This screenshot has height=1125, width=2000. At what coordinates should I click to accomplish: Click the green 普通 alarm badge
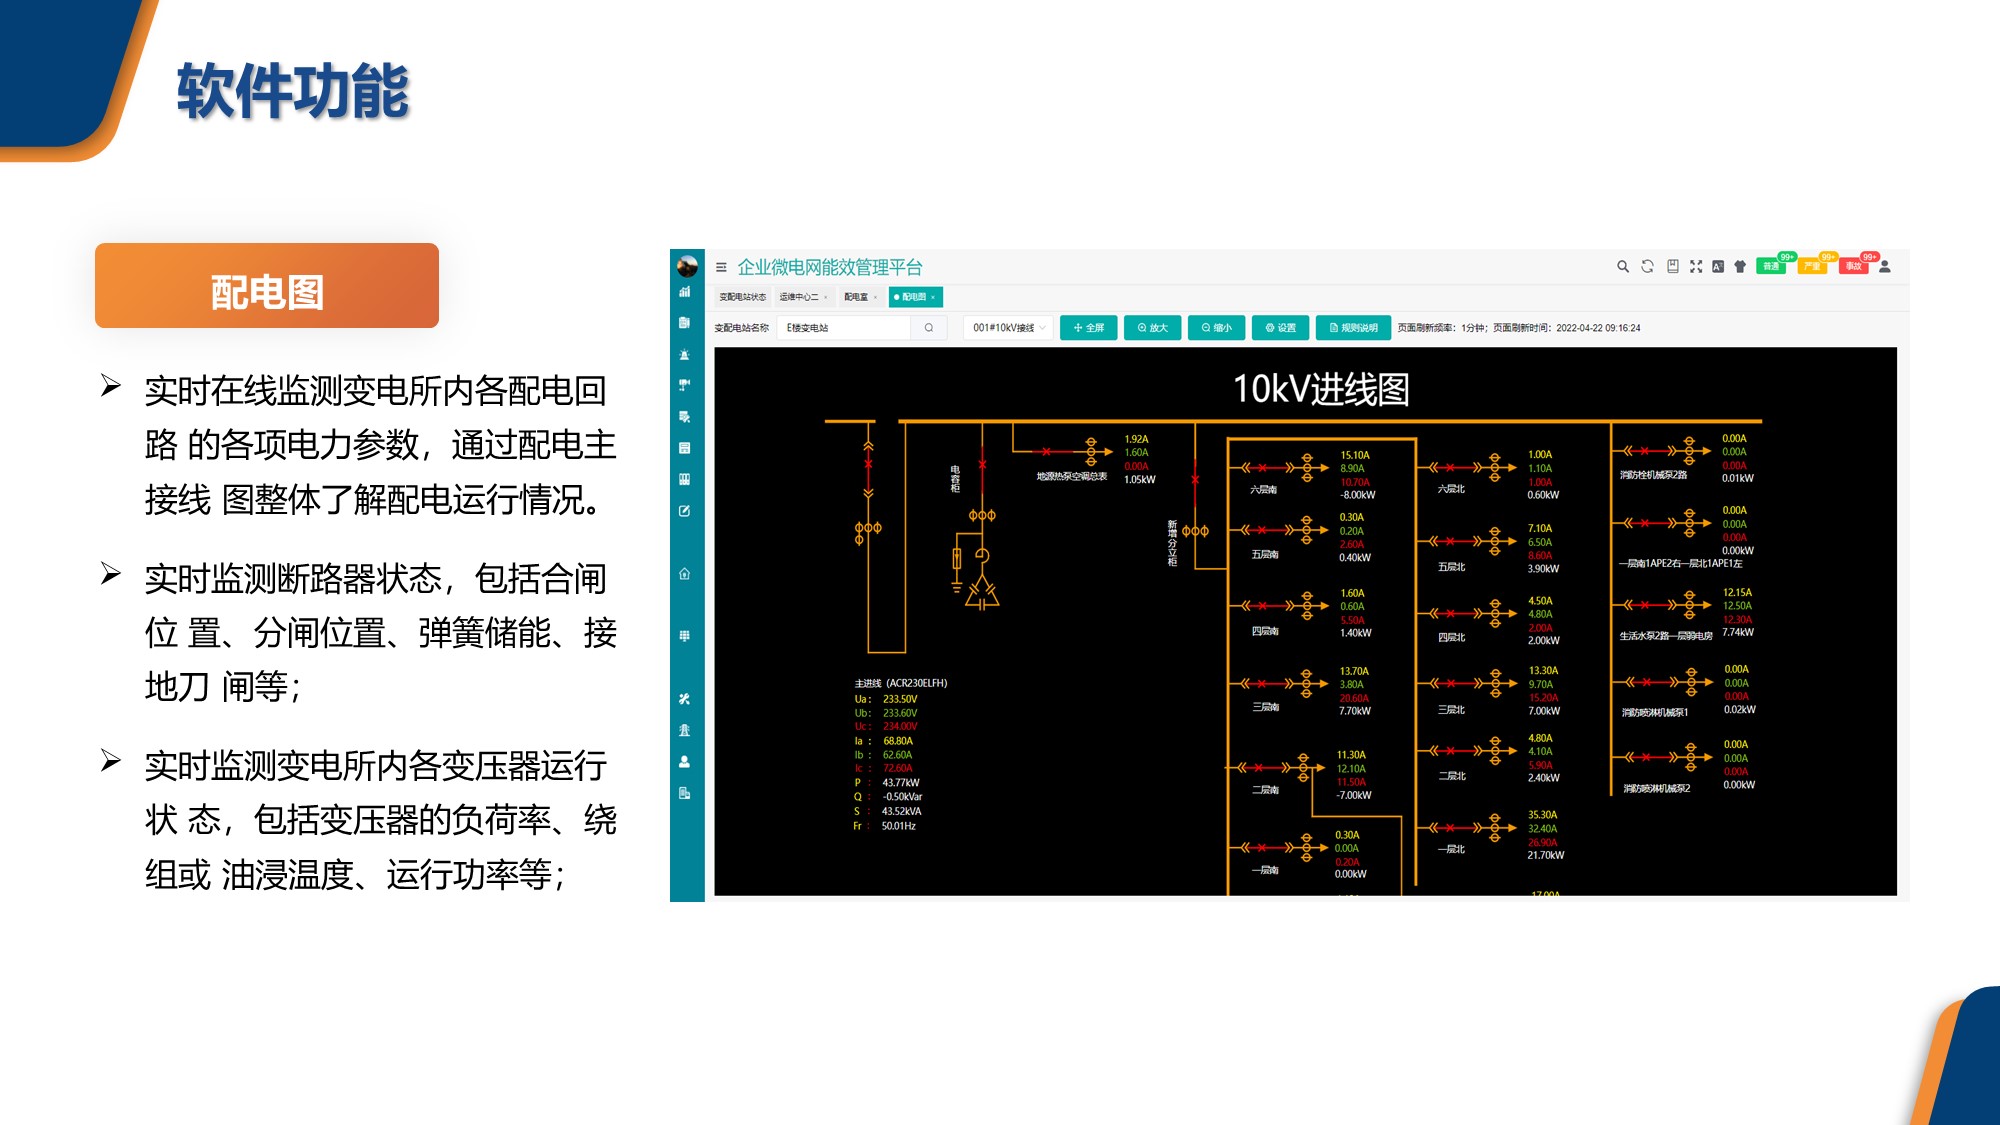(x=1771, y=266)
